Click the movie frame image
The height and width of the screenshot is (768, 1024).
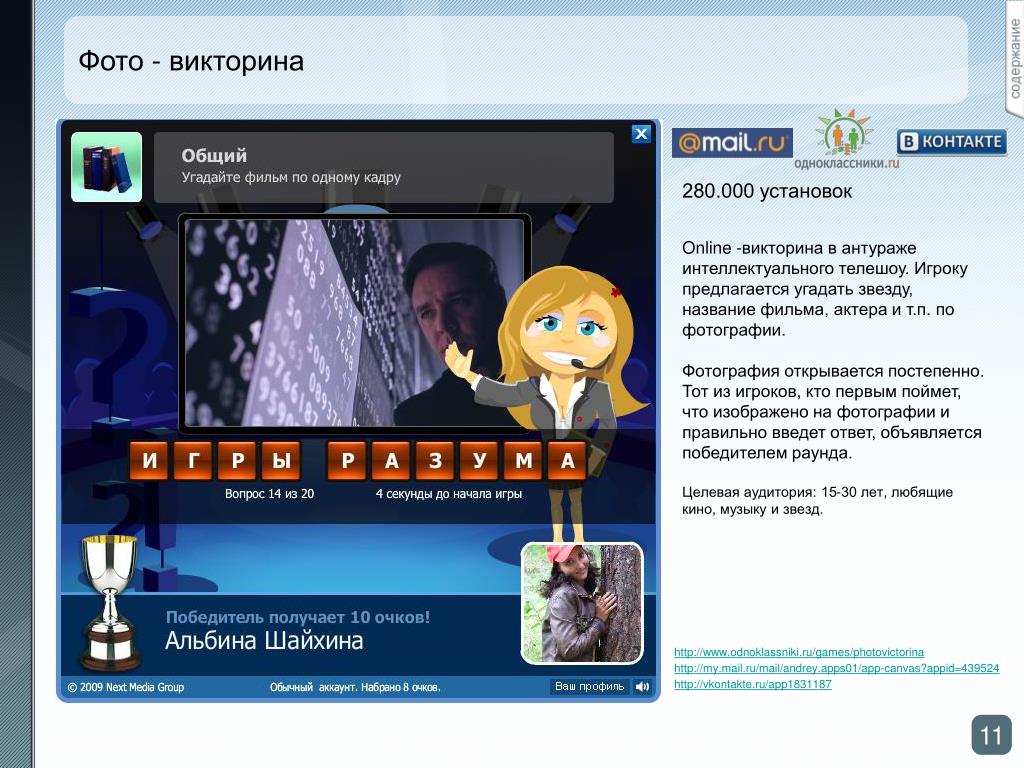[x=354, y=323]
